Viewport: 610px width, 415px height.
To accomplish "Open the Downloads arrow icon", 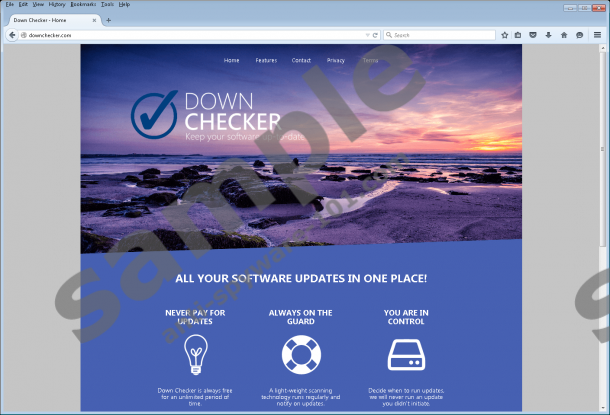I will coord(548,34).
